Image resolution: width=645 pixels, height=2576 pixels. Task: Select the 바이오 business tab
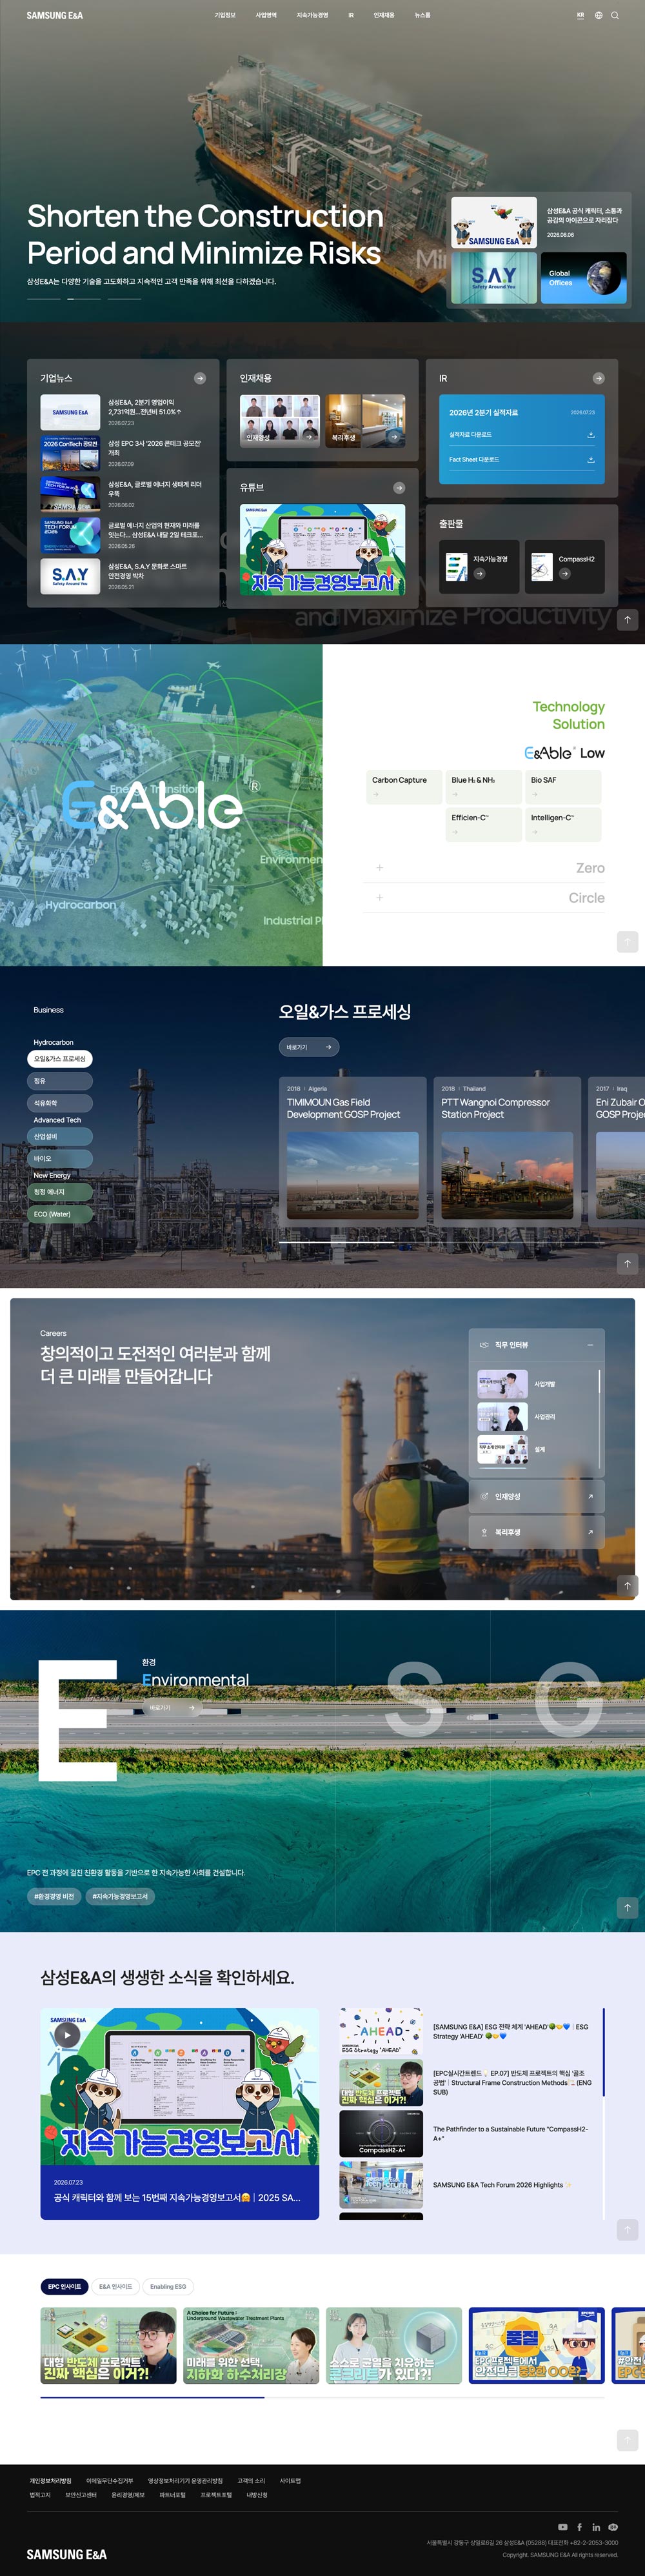click(59, 1159)
